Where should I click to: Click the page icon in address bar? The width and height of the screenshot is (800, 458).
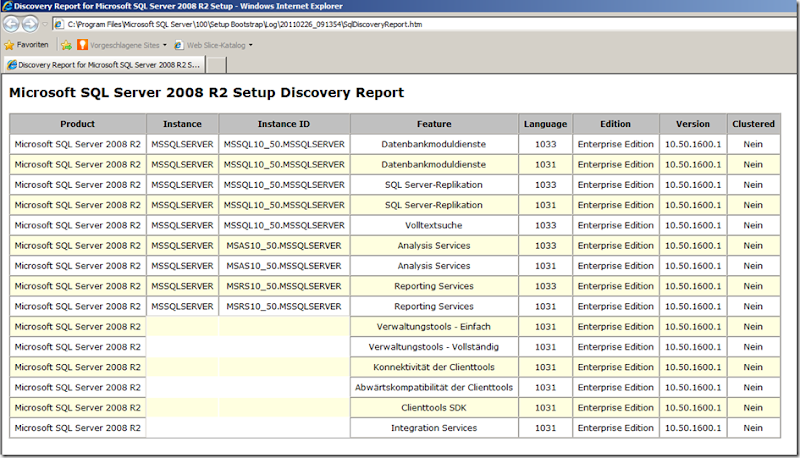click(x=59, y=24)
